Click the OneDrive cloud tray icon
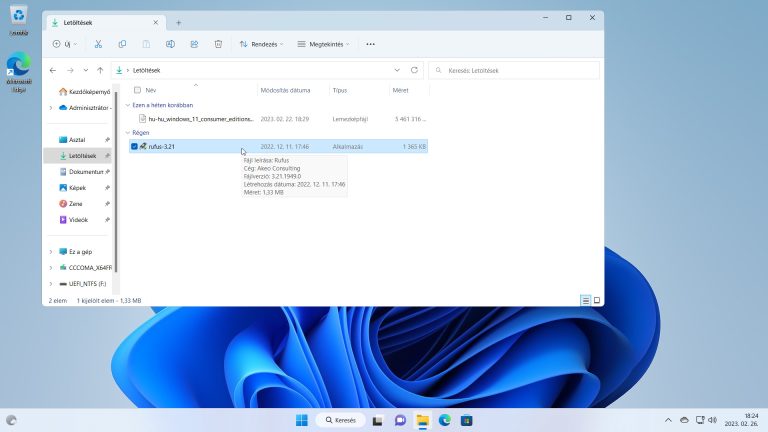The image size is (768, 432). [684, 420]
